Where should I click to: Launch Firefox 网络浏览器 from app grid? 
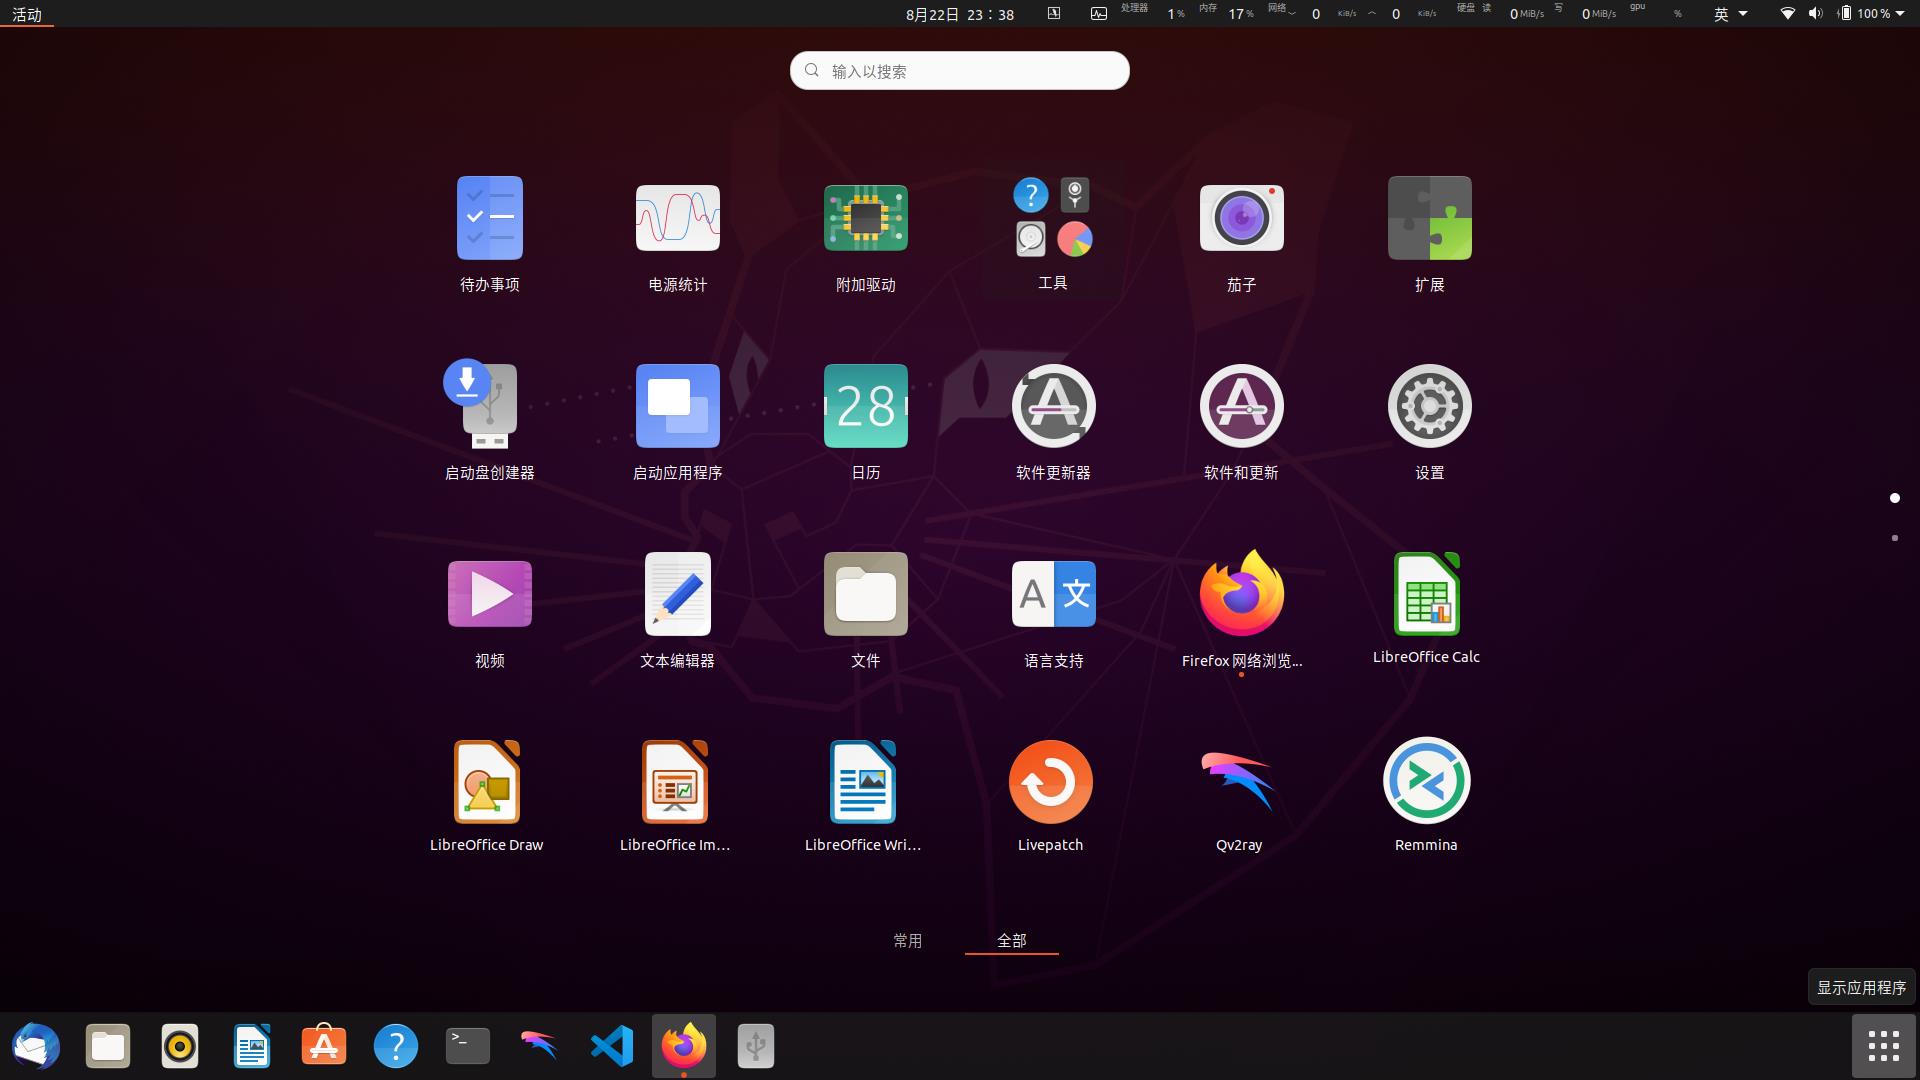pyautogui.click(x=1242, y=609)
